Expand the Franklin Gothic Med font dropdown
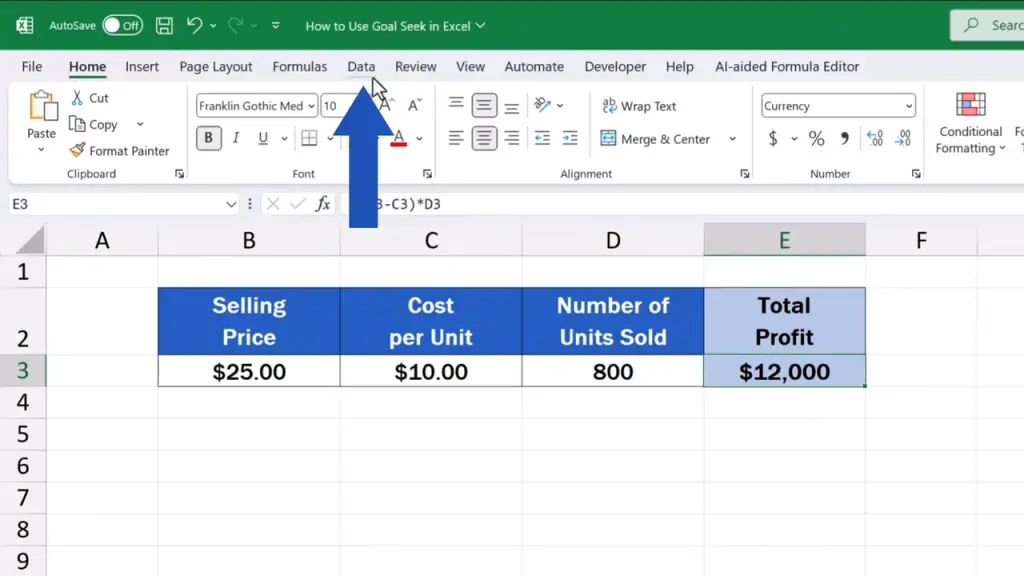Screen dimensions: 1024x576 [311, 106]
